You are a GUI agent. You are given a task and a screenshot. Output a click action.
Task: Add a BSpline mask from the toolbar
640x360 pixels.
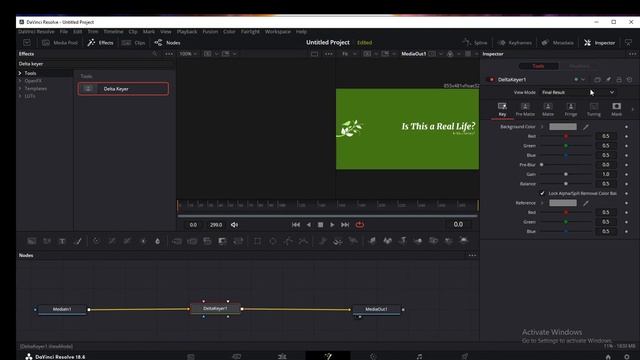pyautogui.click(x=304, y=241)
